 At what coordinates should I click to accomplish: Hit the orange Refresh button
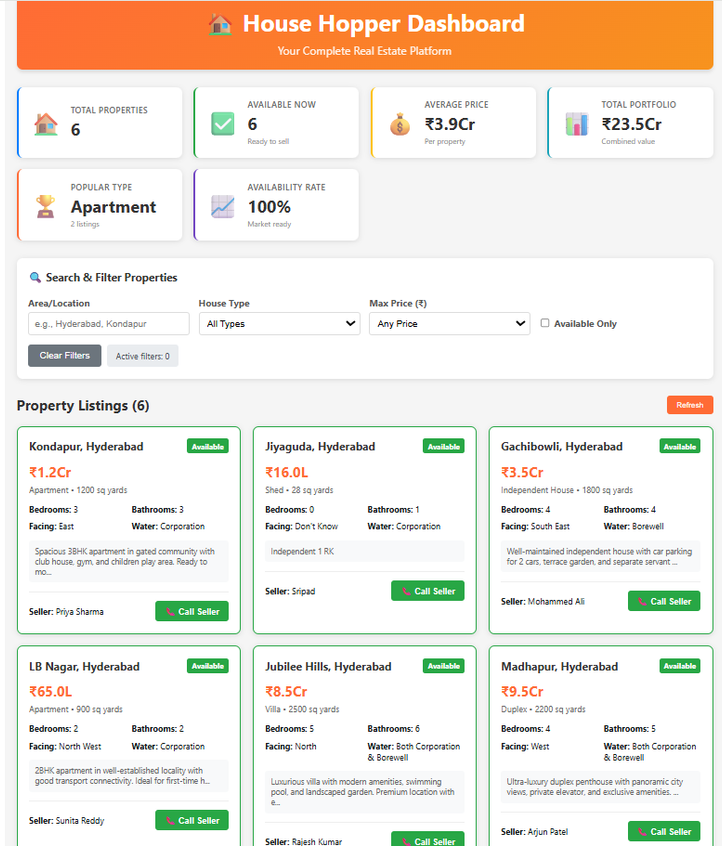[690, 405]
